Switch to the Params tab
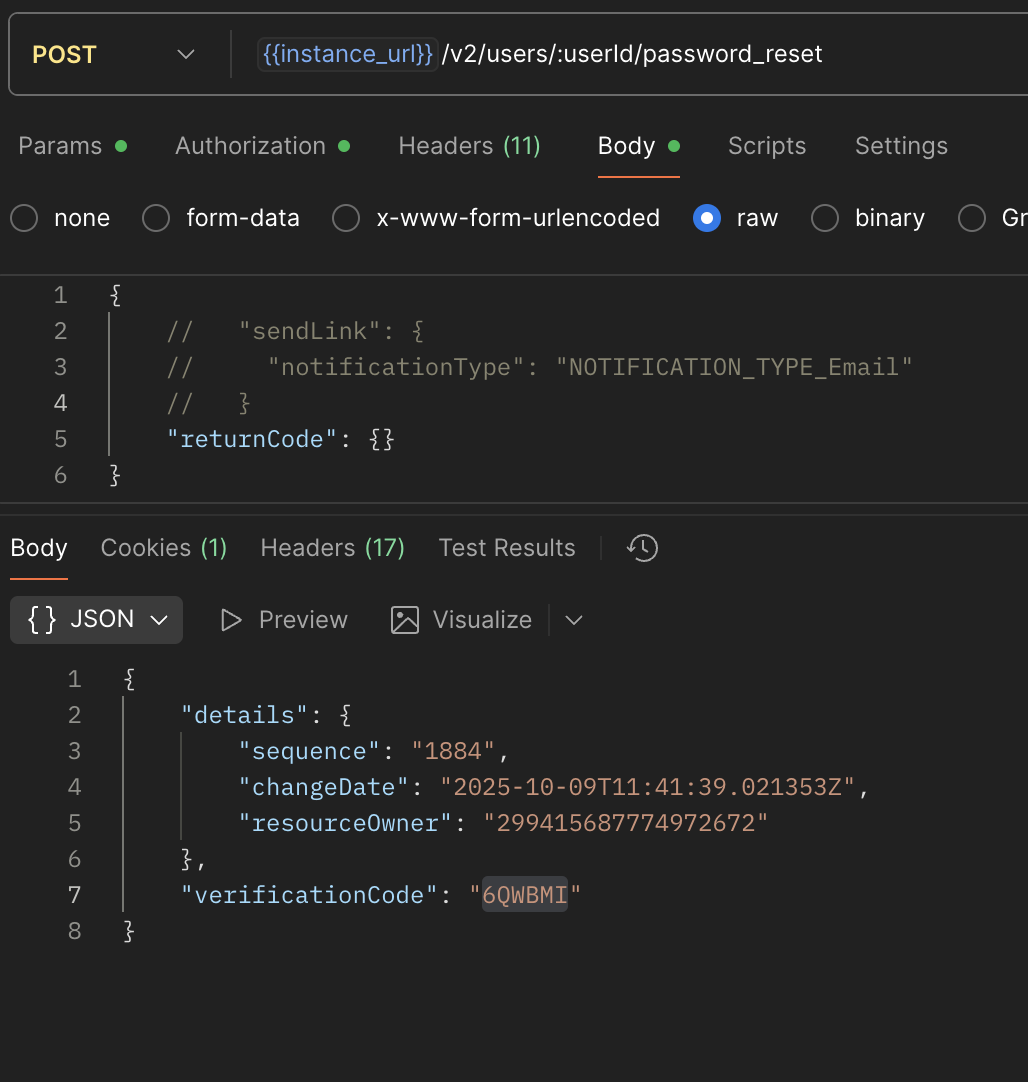The height and width of the screenshot is (1082, 1028). point(60,146)
